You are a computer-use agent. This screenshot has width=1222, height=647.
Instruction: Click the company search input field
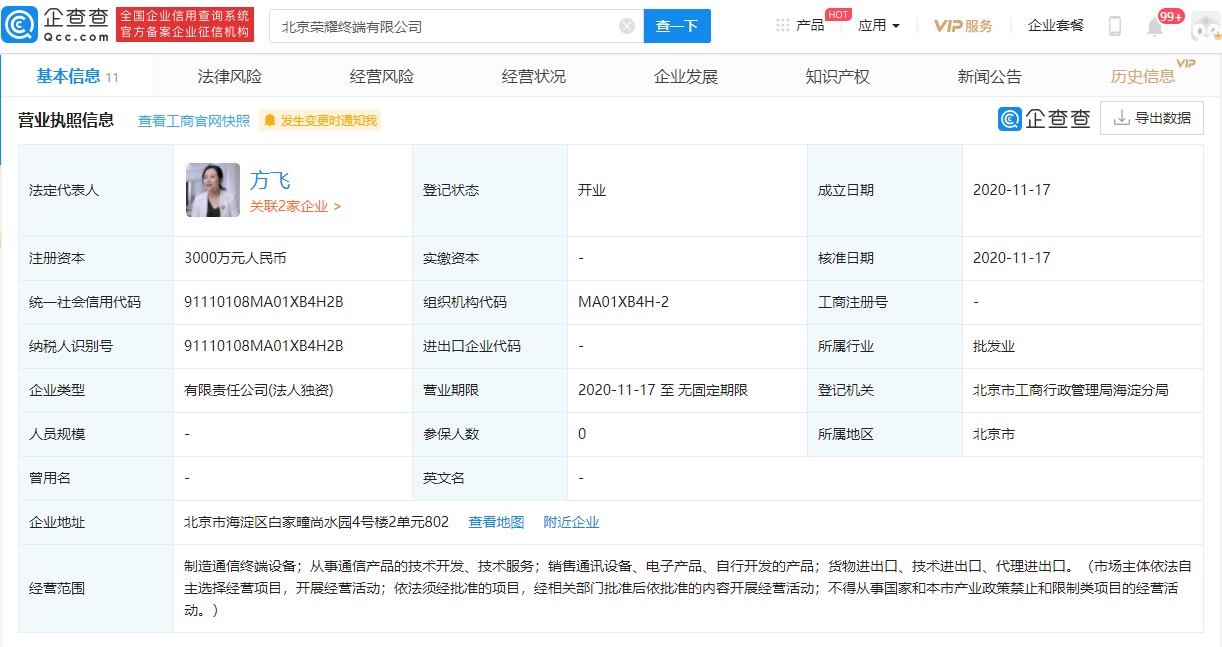click(x=456, y=26)
